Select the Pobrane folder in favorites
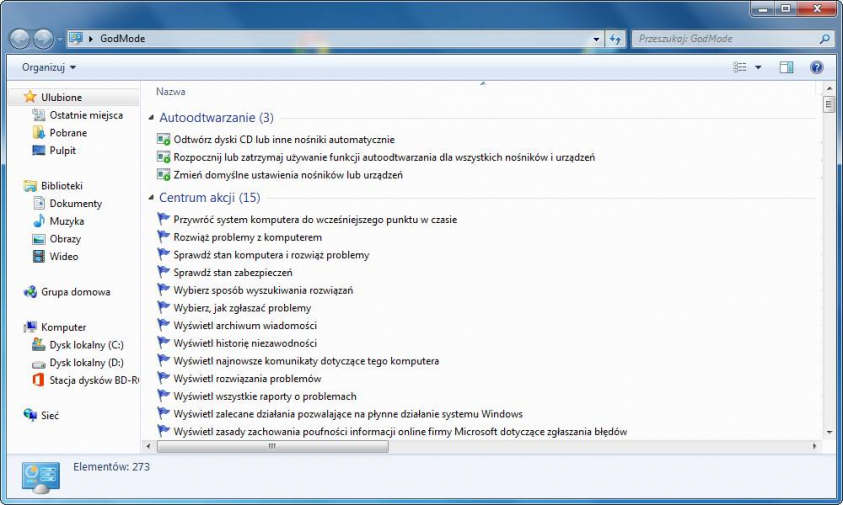The image size is (843, 505). (x=68, y=133)
